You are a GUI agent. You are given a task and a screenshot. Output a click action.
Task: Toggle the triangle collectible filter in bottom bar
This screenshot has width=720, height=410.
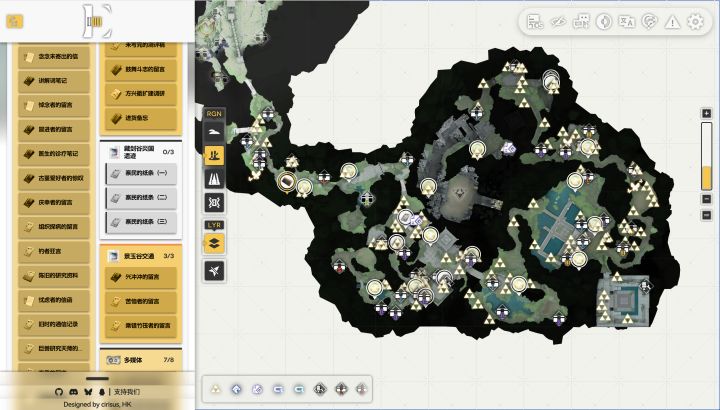tap(215, 389)
